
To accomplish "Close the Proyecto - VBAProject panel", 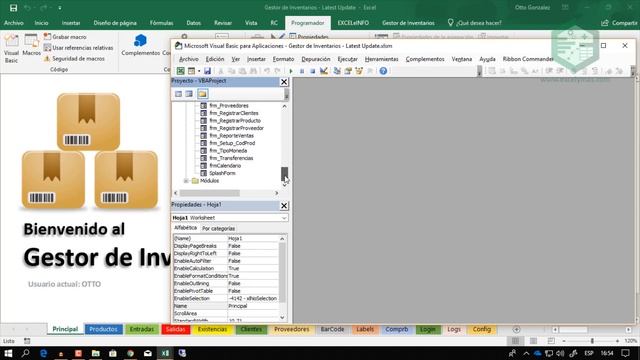I will click(x=284, y=82).
